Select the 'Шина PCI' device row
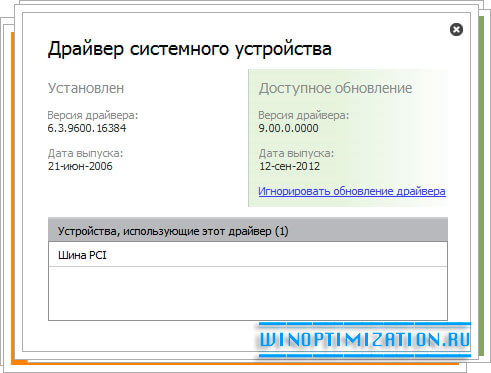Image resolution: width=491 pixels, height=373 pixels. [248, 255]
